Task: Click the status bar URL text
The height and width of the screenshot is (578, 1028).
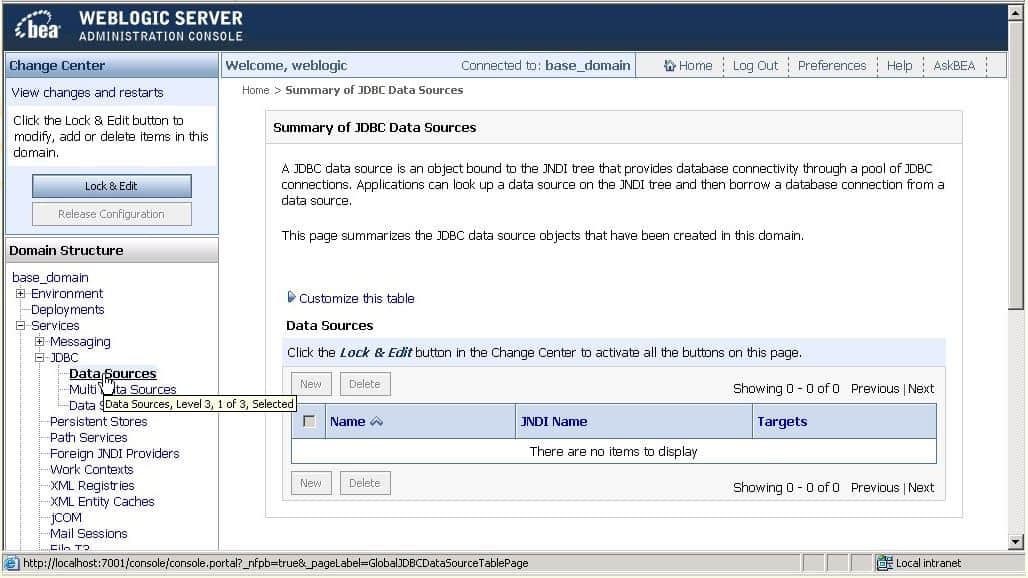Action: click(275, 563)
